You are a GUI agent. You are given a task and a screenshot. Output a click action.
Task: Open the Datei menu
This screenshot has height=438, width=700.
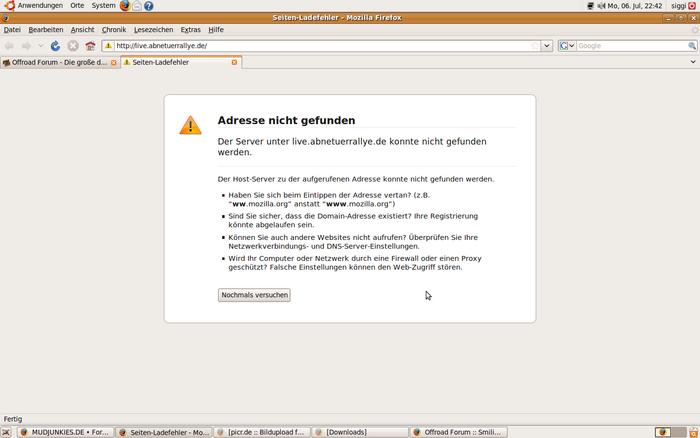tap(12, 29)
